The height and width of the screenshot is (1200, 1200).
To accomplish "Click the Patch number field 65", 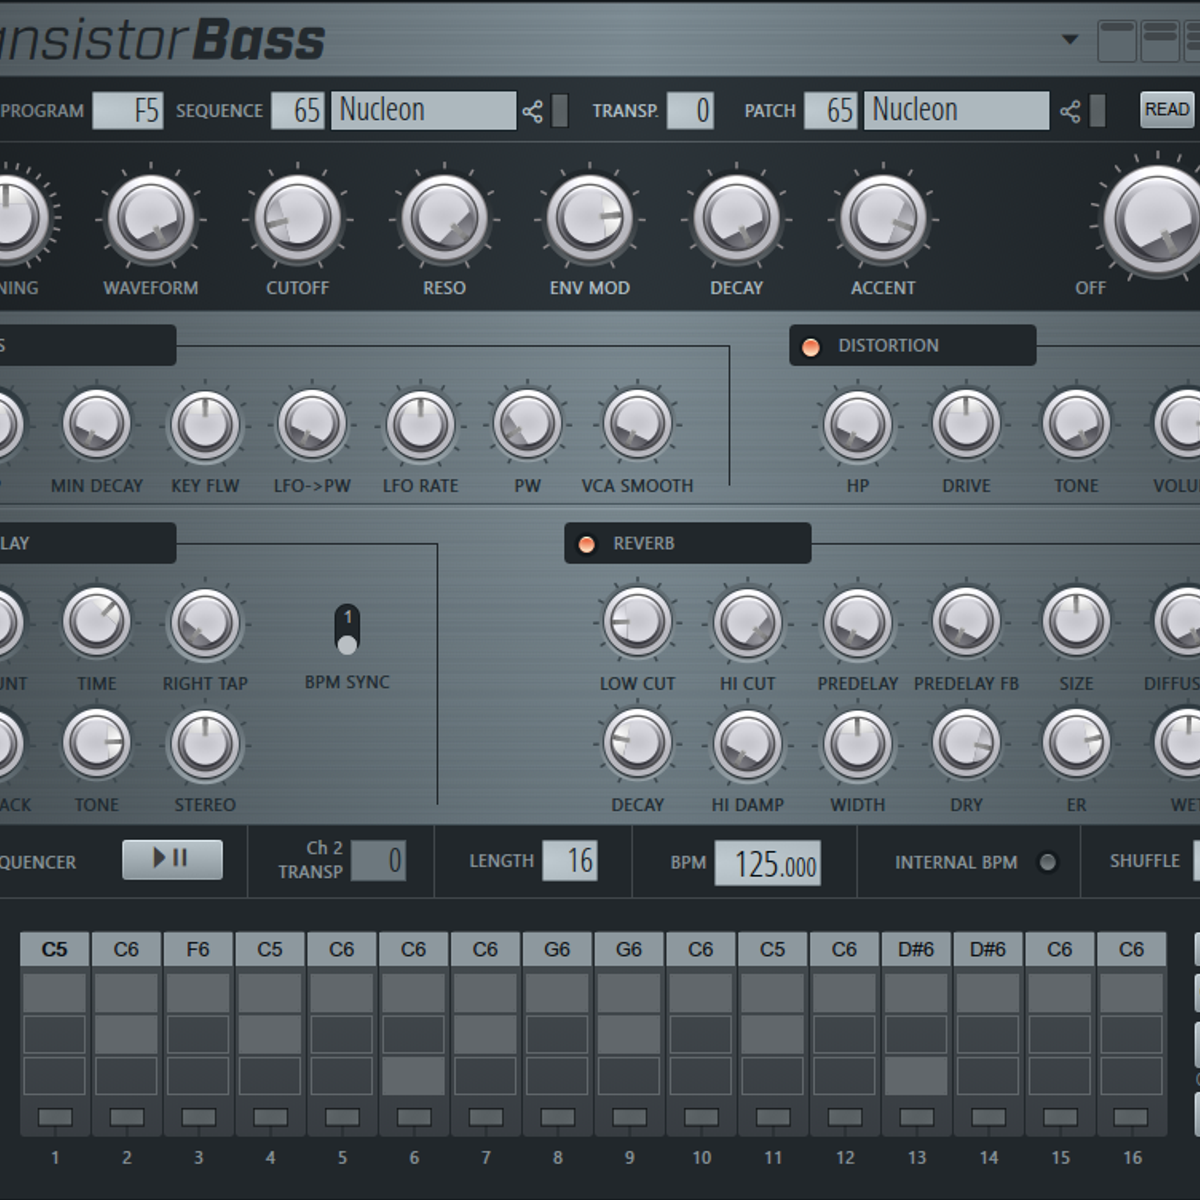I will pyautogui.click(x=830, y=110).
